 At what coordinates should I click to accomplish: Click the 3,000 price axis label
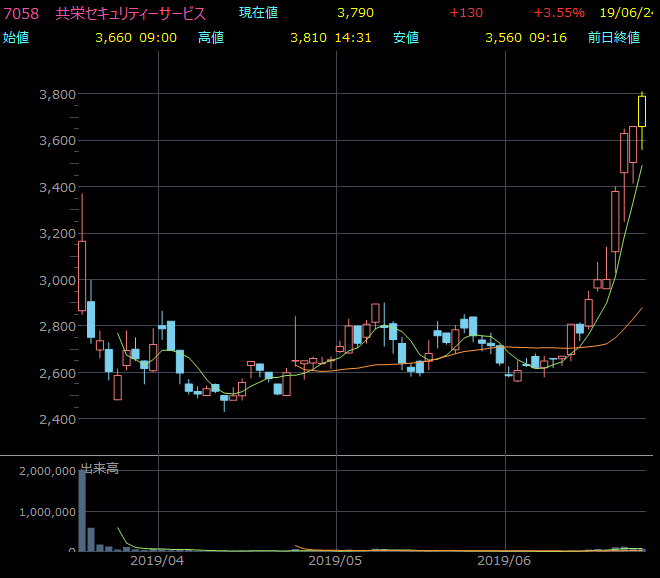pos(58,280)
